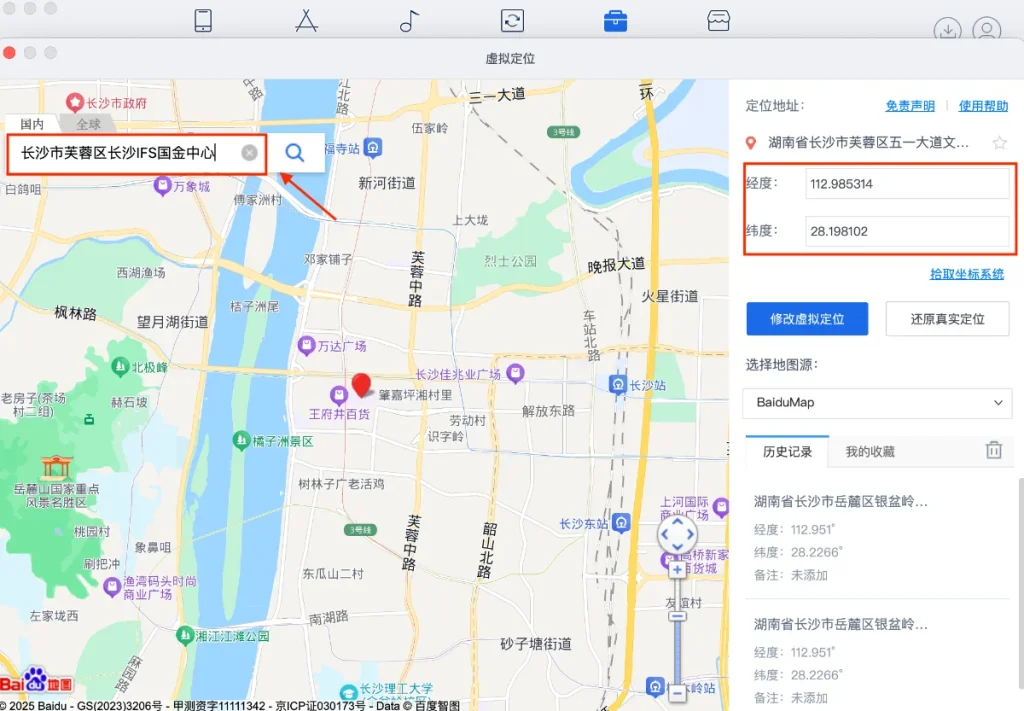Image resolution: width=1024 pixels, height=711 pixels.
Task: Click 长沙东站 station icon
Action: coord(621,522)
